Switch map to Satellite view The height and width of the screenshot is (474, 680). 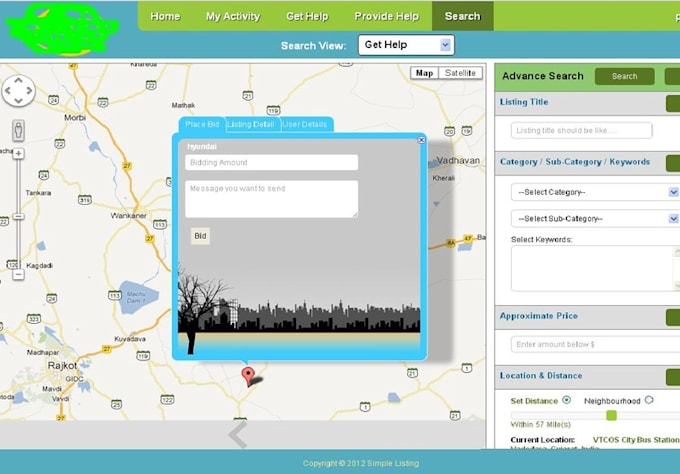coord(460,73)
